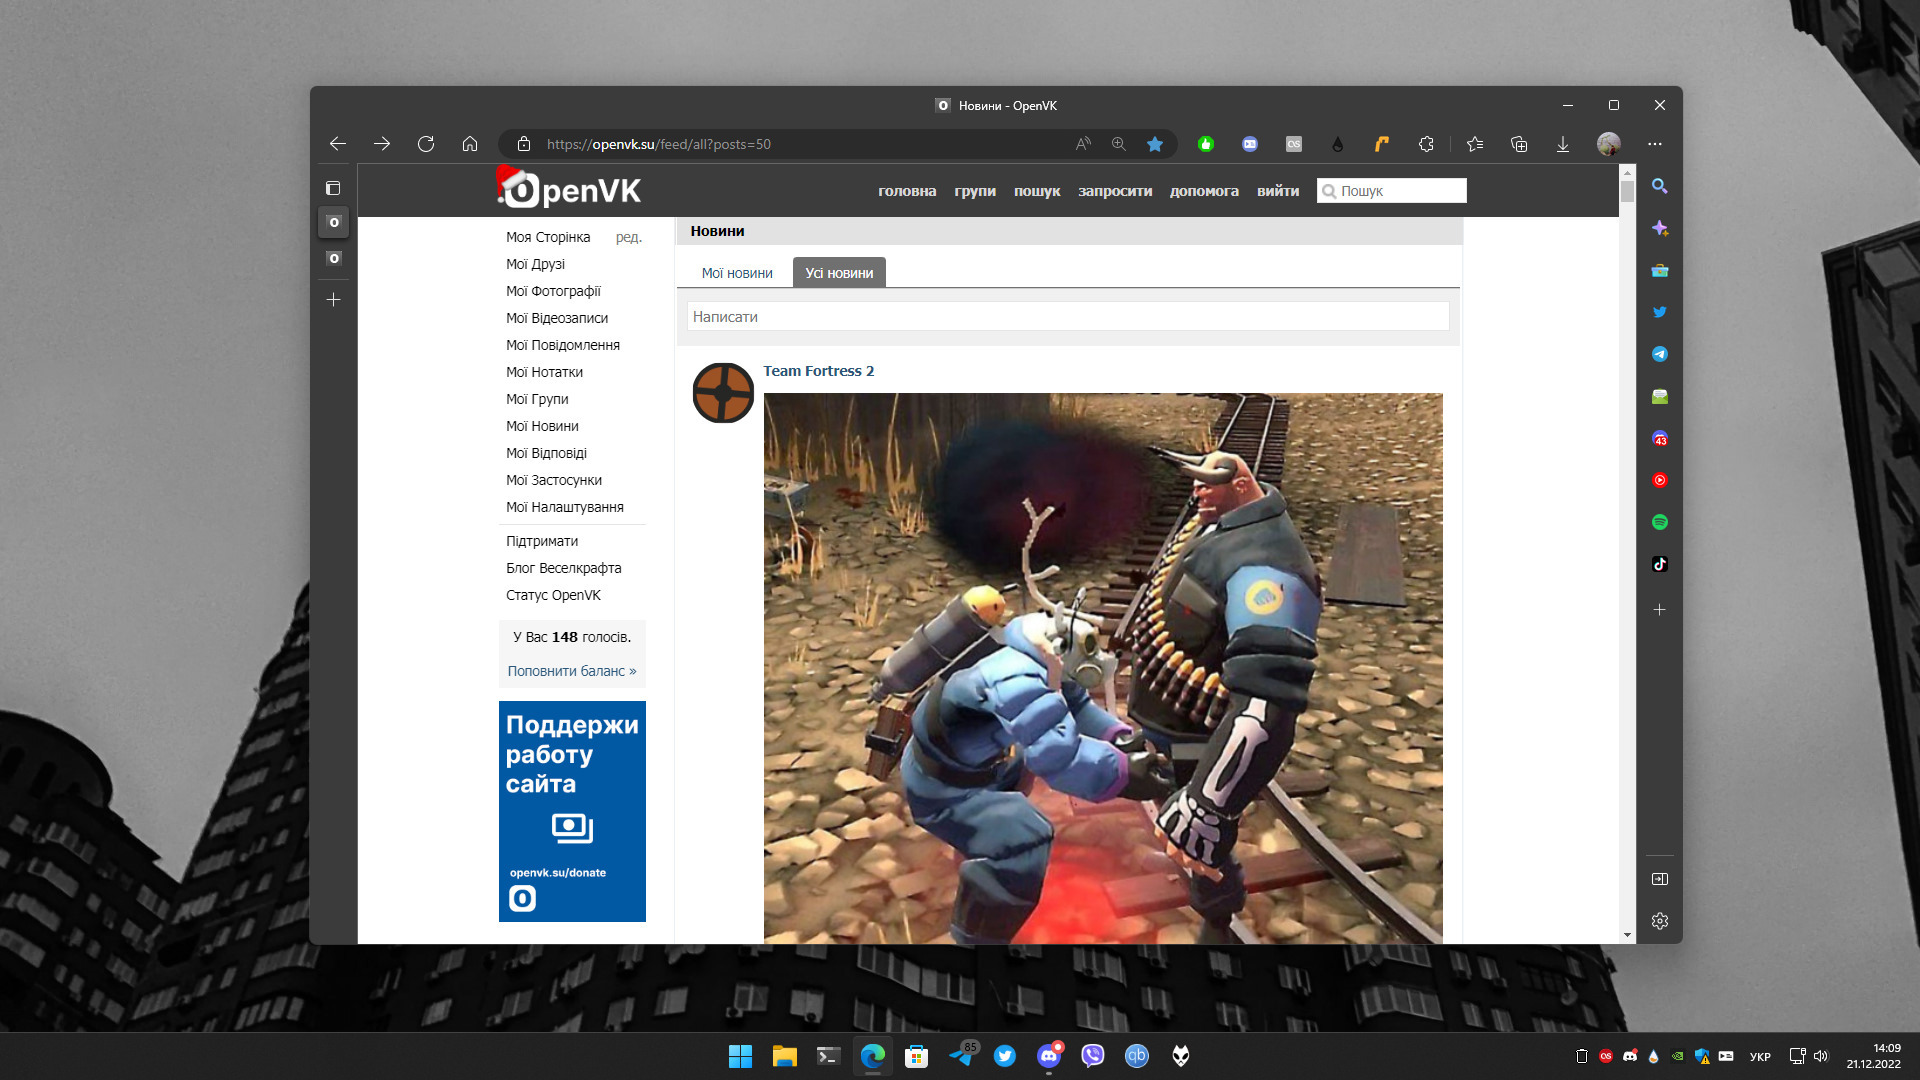Image resolution: width=1920 pixels, height=1080 pixels.
Task: Click the page vertical scrollbar down arrow
Action: [x=1628, y=935]
